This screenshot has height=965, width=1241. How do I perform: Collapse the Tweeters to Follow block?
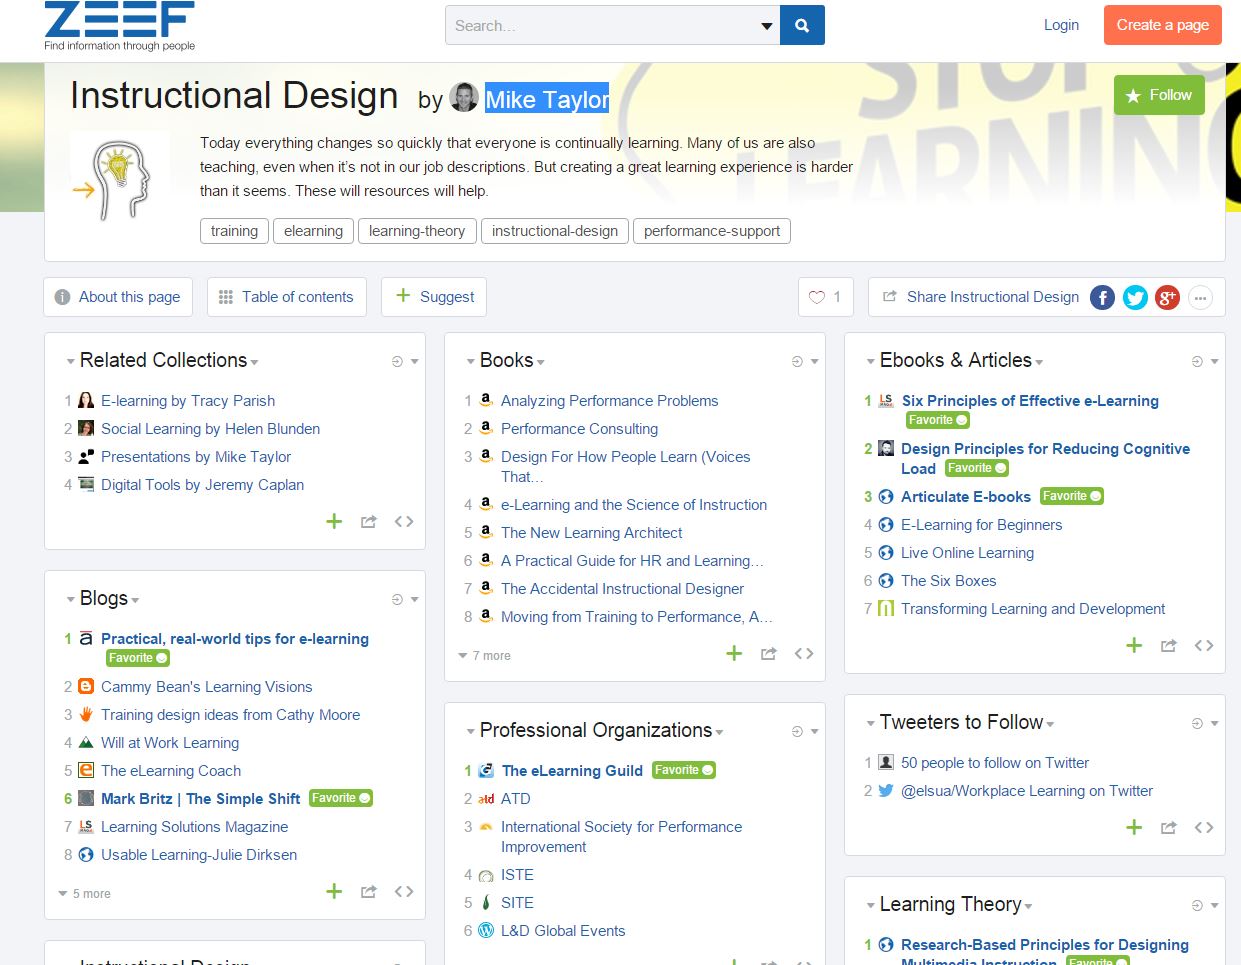(870, 724)
